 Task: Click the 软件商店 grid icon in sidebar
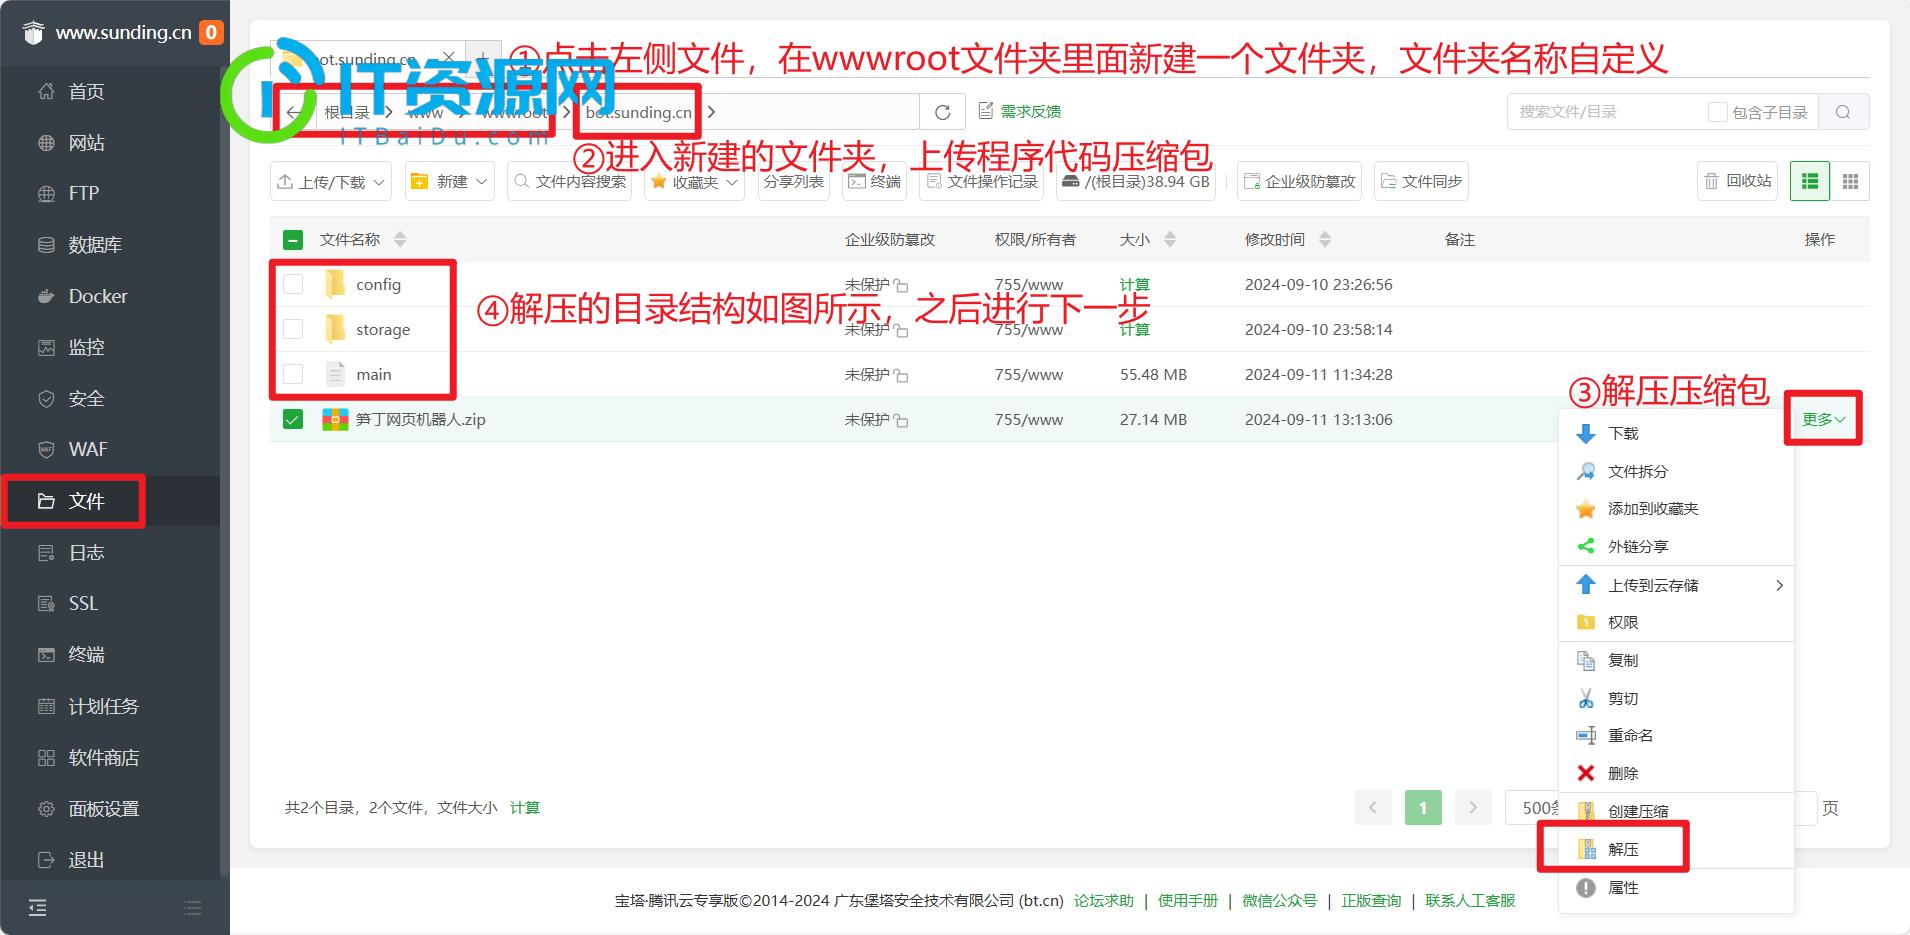point(46,757)
